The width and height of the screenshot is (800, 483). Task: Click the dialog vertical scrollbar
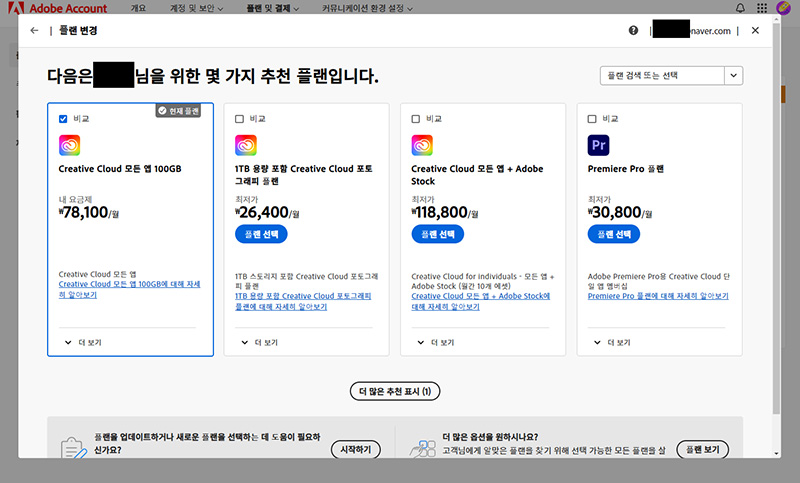coord(777,219)
